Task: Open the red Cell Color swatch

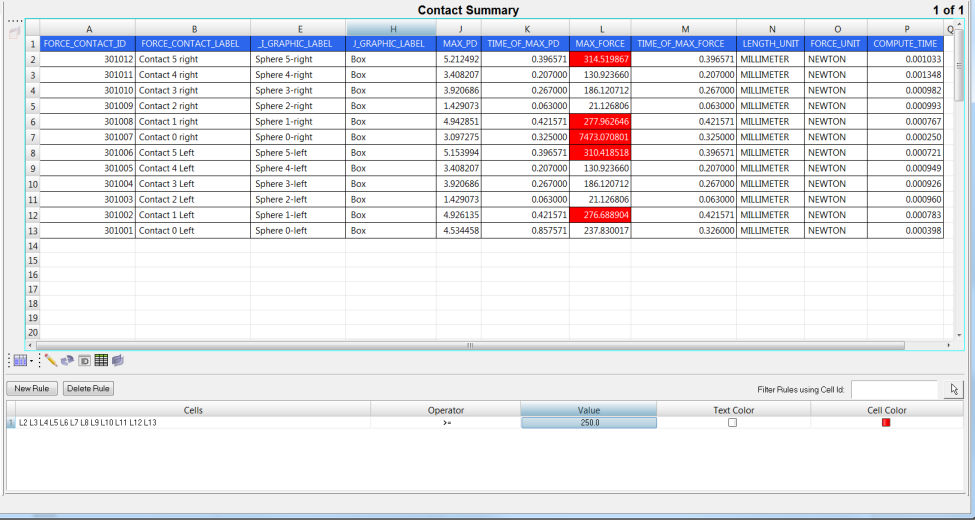Action: click(886, 422)
